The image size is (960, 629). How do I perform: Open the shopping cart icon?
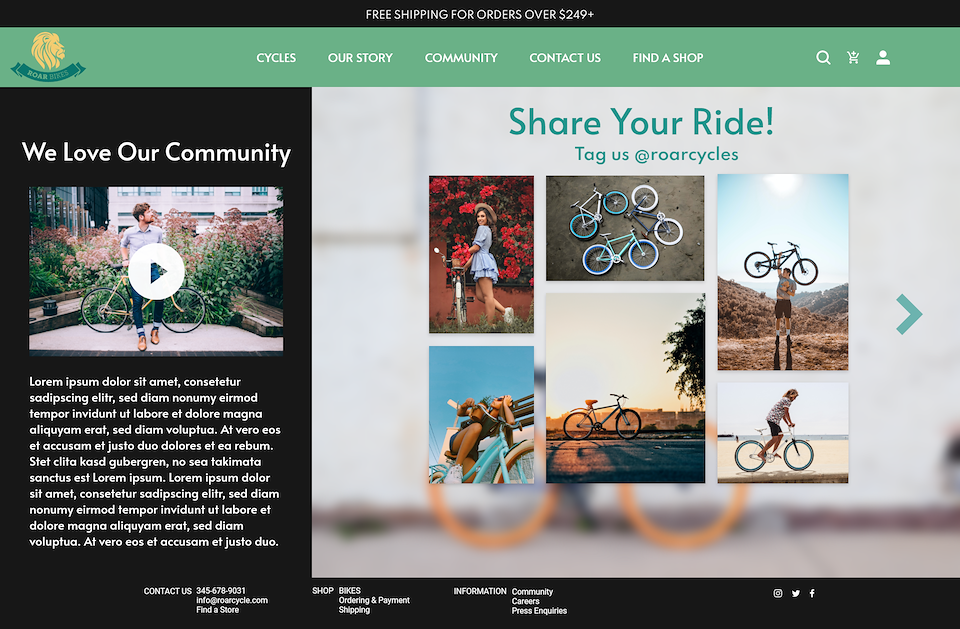[853, 58]
